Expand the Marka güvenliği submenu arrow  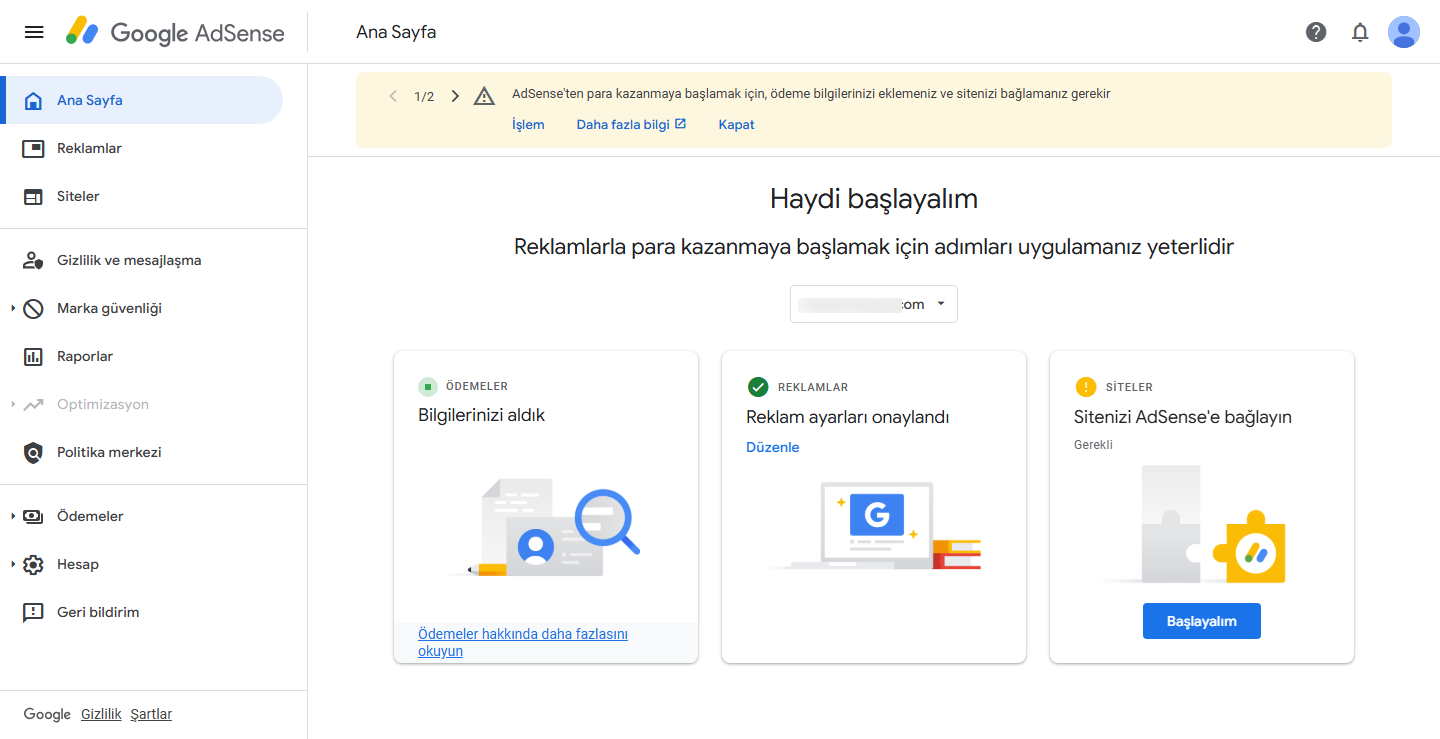coord(13,308)
